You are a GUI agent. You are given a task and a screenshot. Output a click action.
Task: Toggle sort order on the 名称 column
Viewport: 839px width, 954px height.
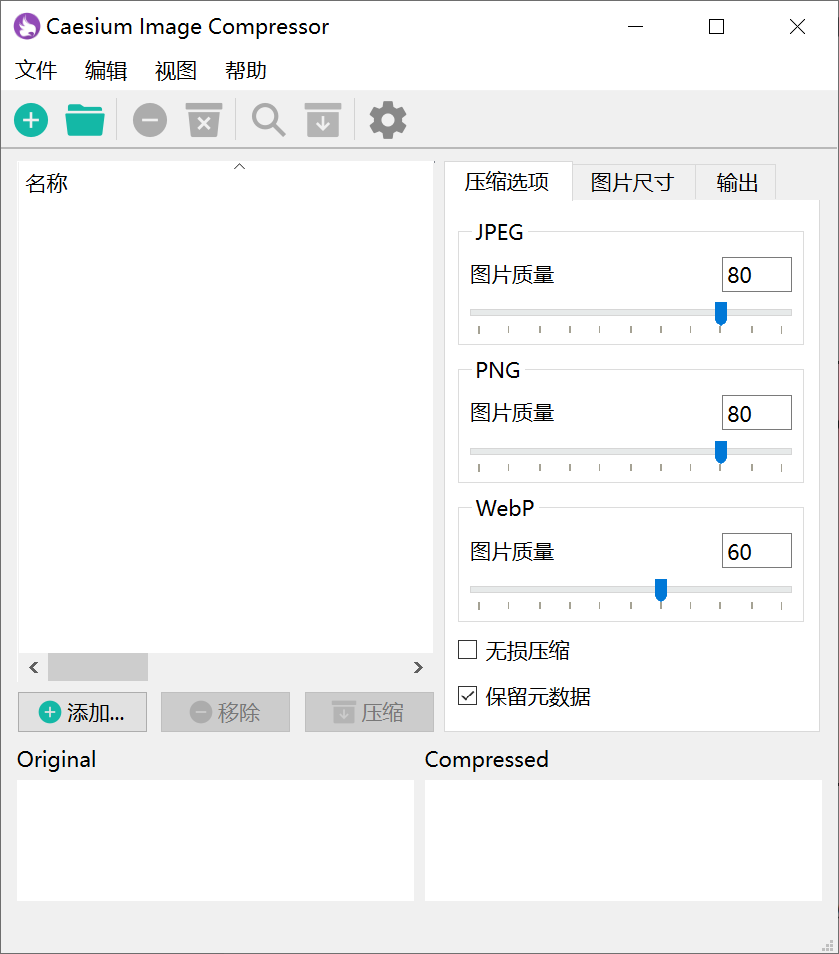(46, 183)
